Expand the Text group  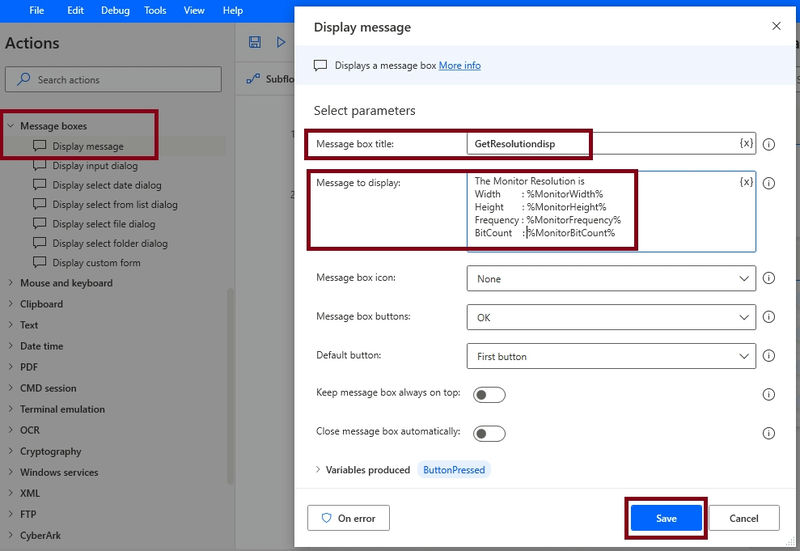[11, 324]
